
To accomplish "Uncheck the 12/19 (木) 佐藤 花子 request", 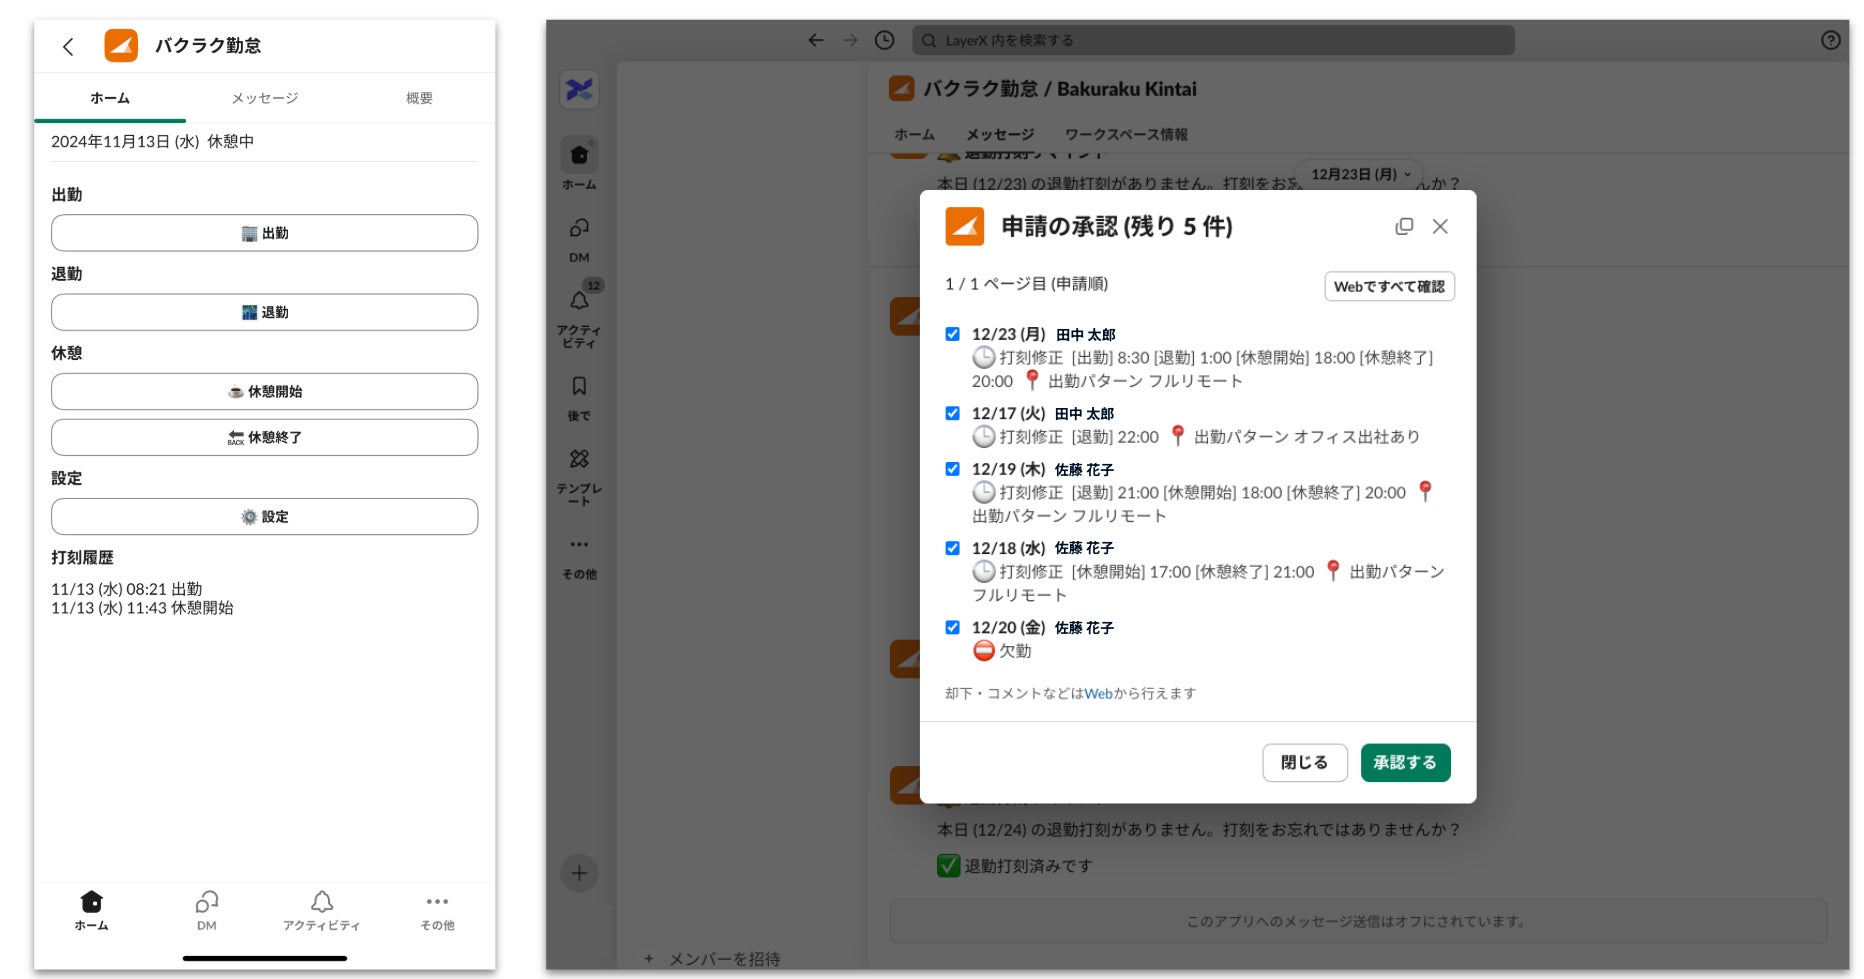I will tap(952, 469).
